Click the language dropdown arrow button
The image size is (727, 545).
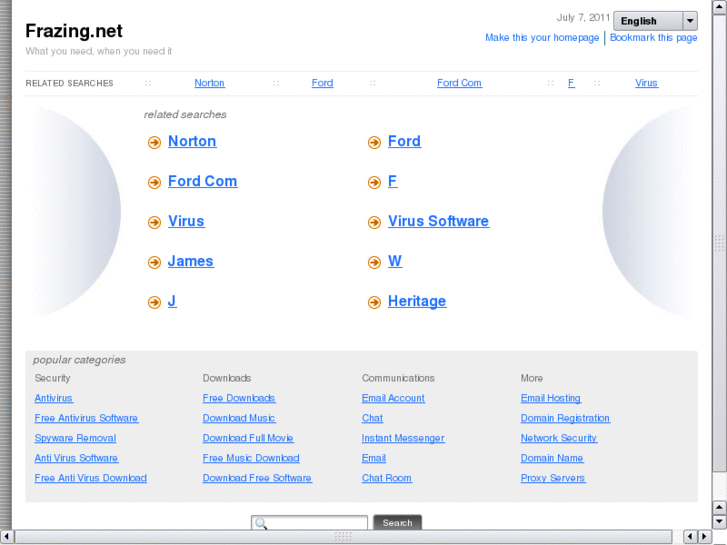690,21
